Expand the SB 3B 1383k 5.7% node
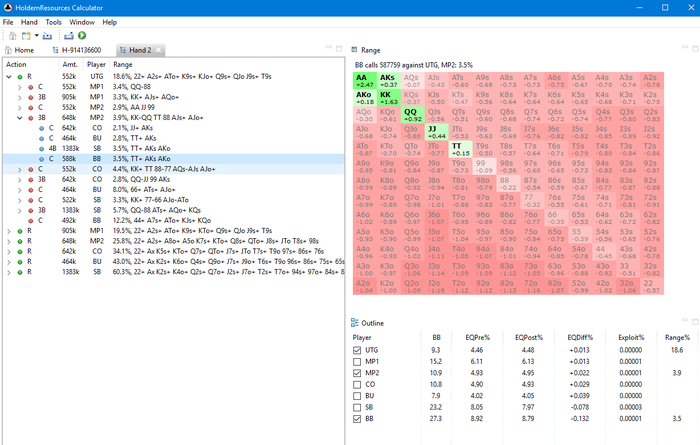The height and width of the screenshot is (445, 700). [x=20, y=210]
